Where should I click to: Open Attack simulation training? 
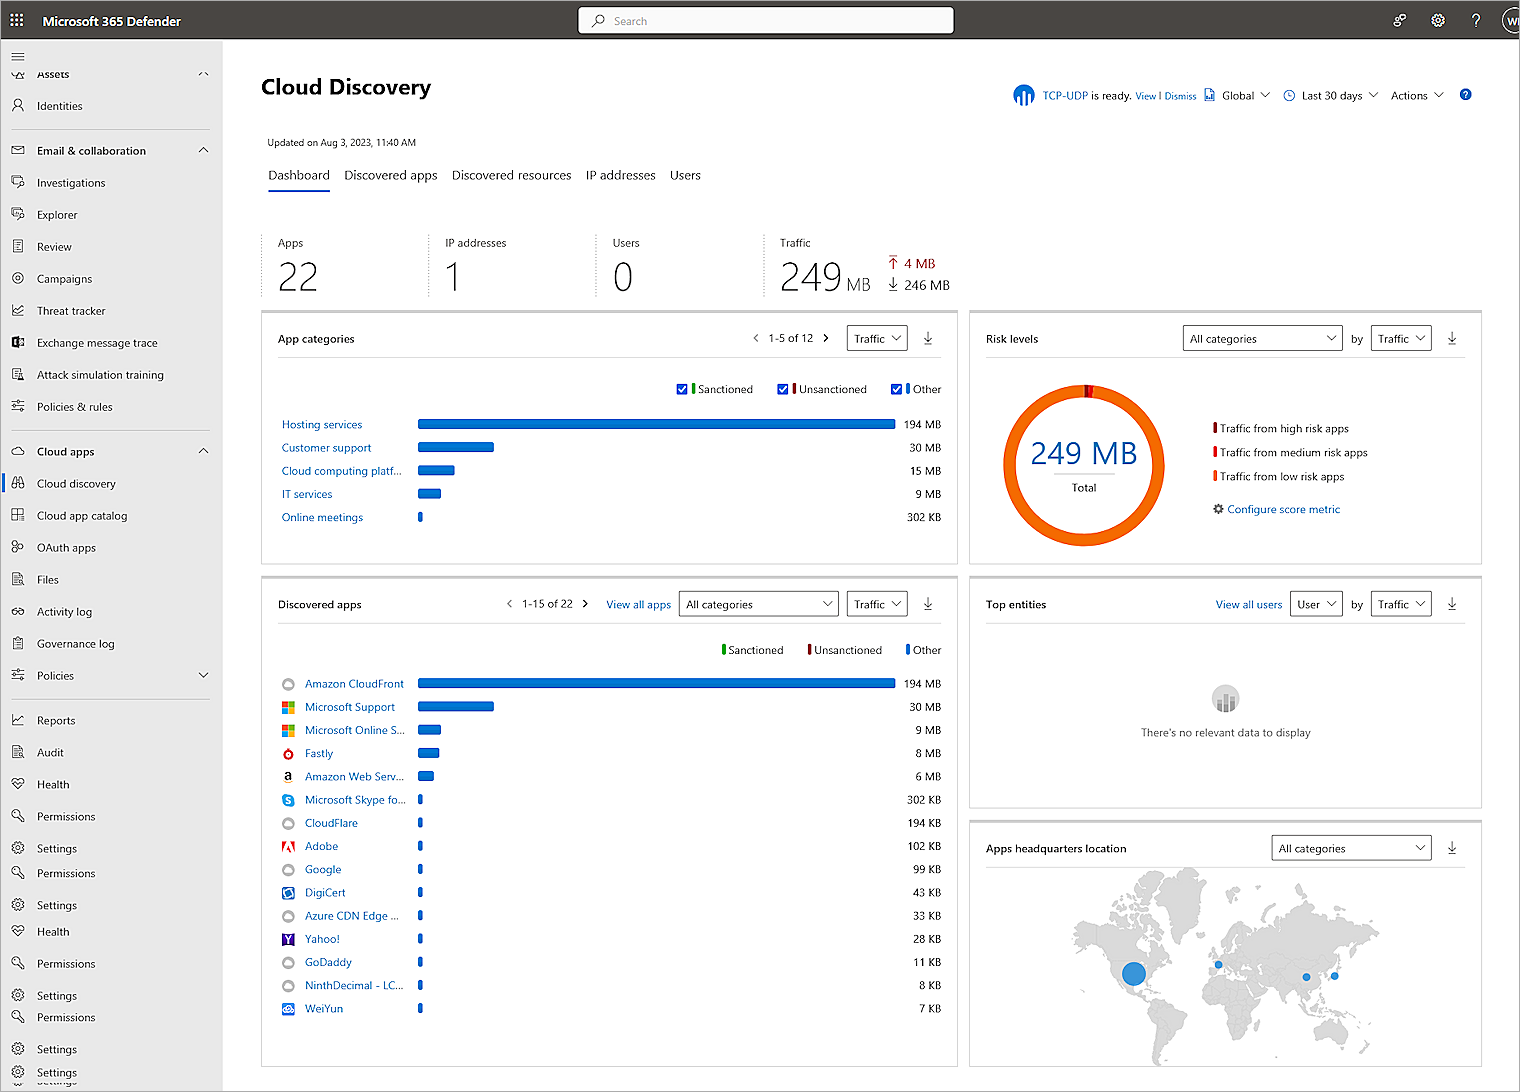100,374
